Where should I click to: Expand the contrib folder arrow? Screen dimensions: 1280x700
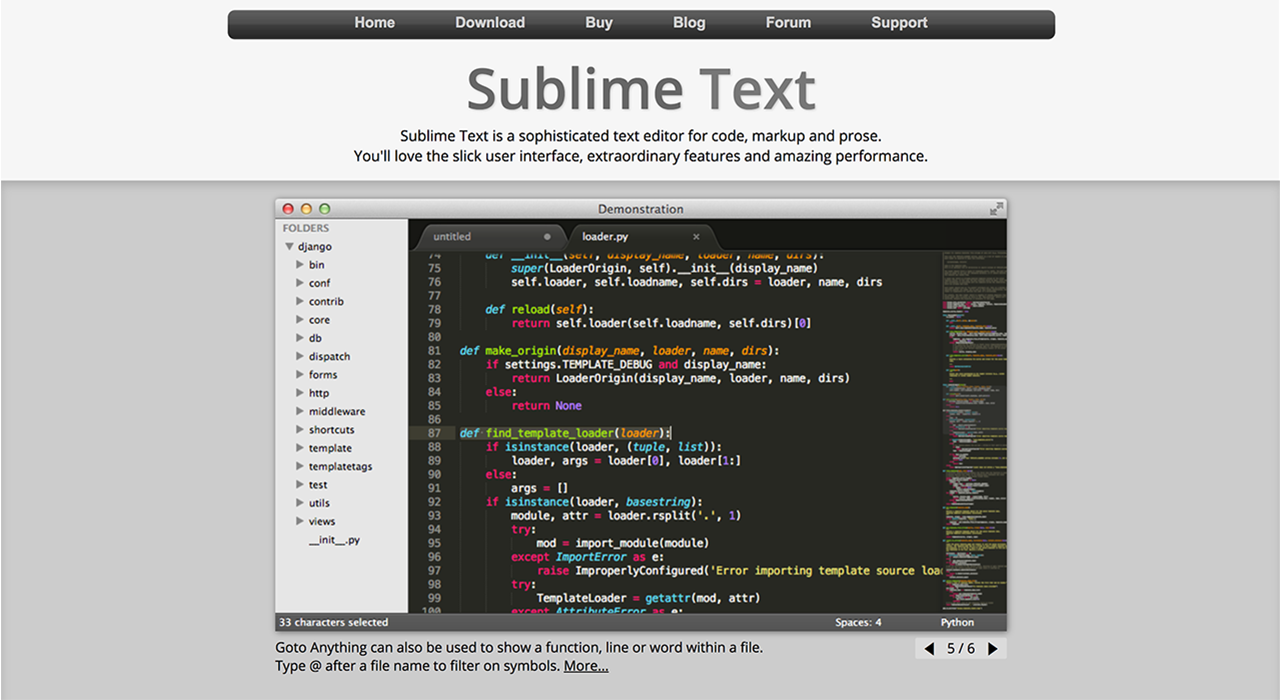click(299, 301)
